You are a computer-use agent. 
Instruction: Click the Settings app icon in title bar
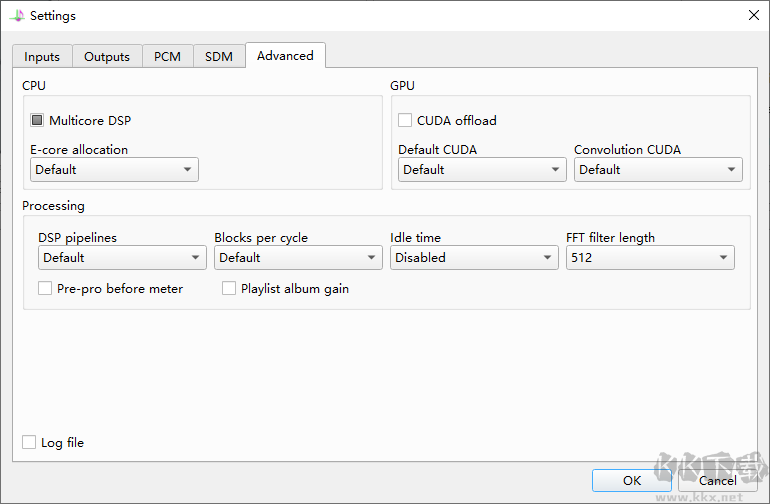17,15
